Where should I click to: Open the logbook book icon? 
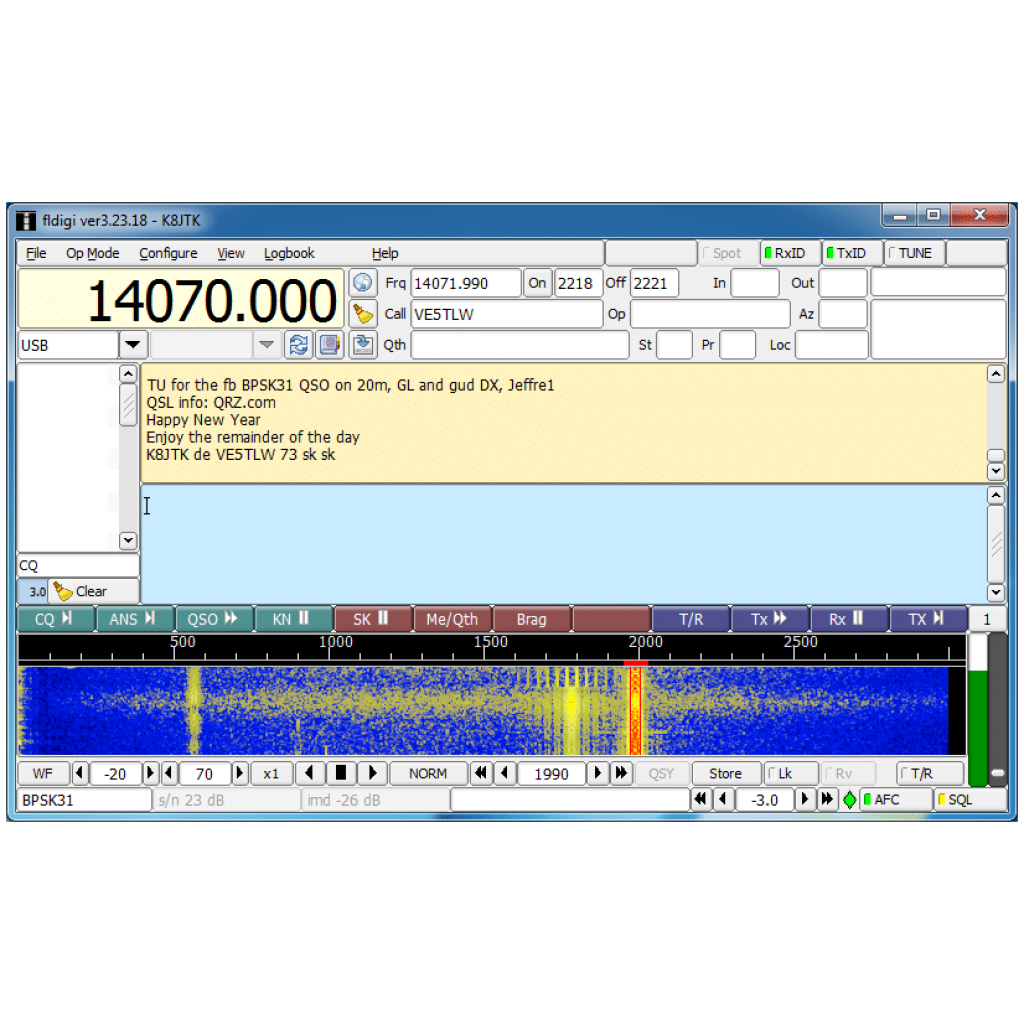tap(329, 344)
